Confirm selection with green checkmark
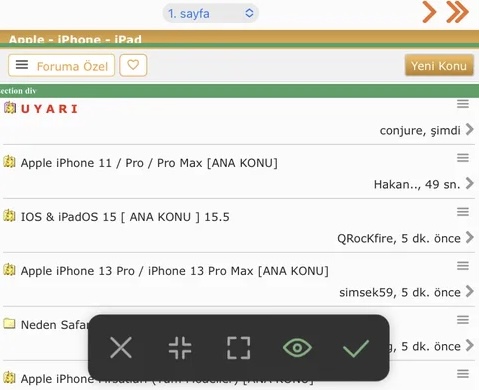Screen dimensions: 479x390 (x=356, y=349)
